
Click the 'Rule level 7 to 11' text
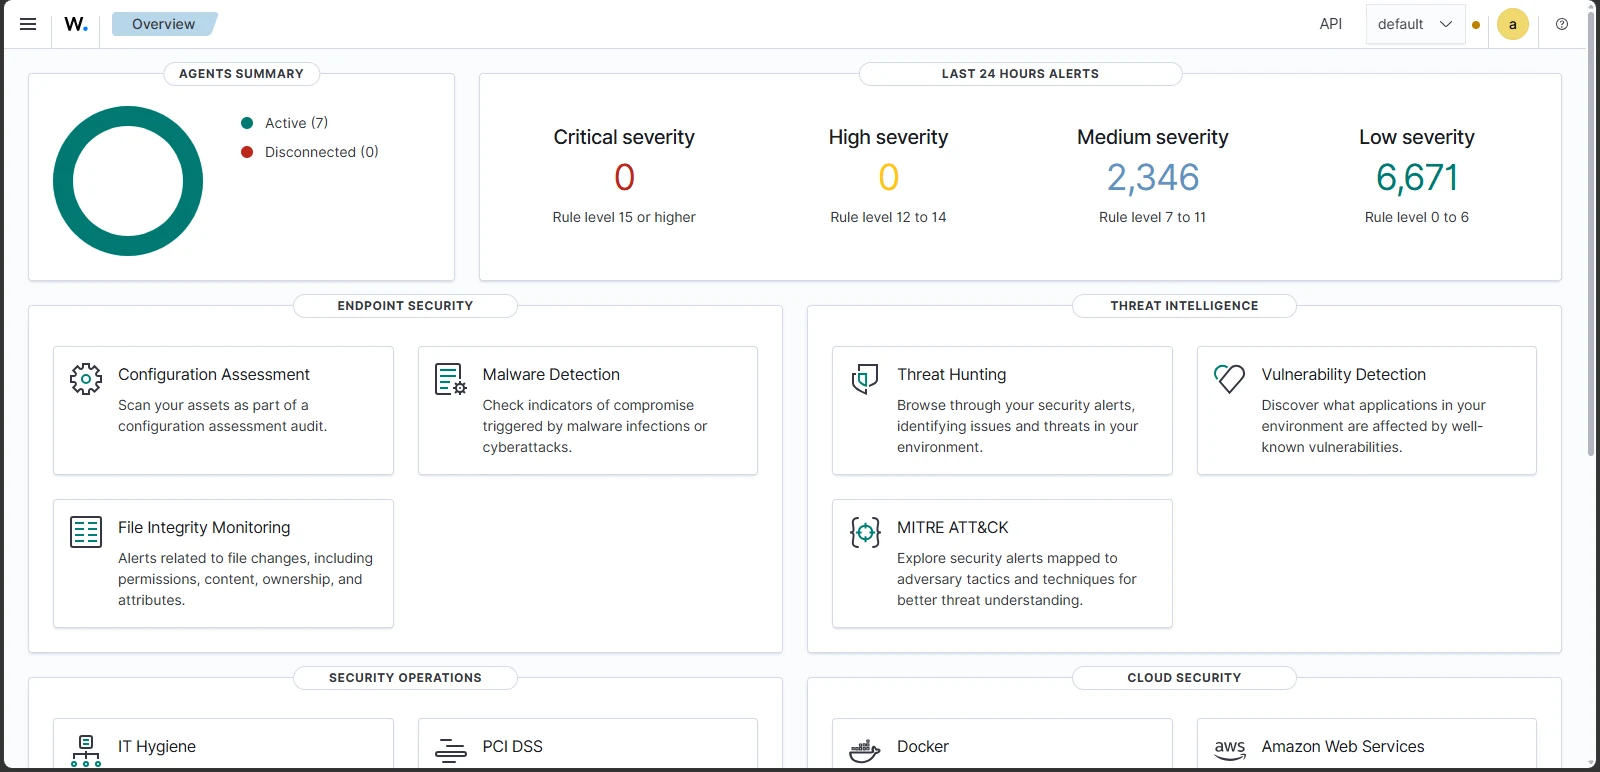point(1153,217)
